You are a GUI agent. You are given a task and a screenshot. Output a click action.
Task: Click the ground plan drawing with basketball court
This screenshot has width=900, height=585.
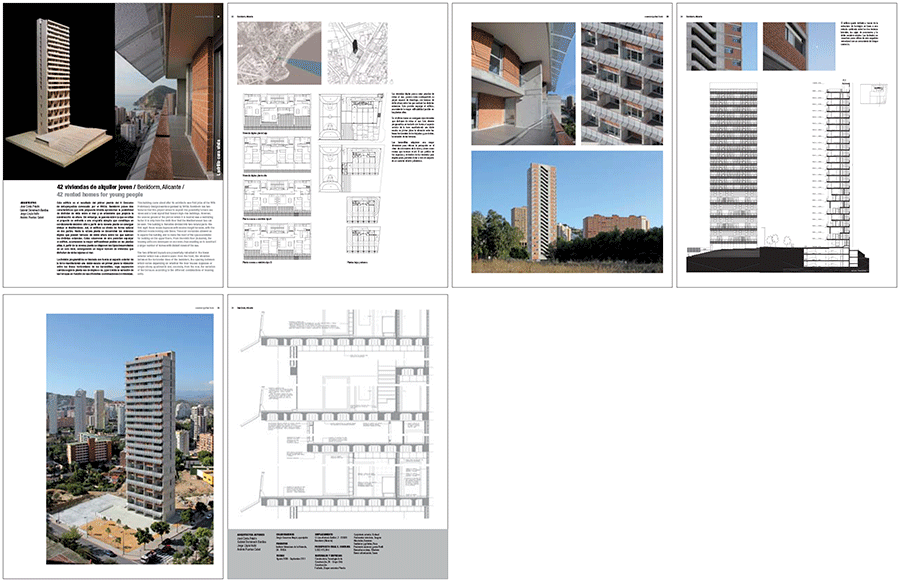[x=351, y=117]
